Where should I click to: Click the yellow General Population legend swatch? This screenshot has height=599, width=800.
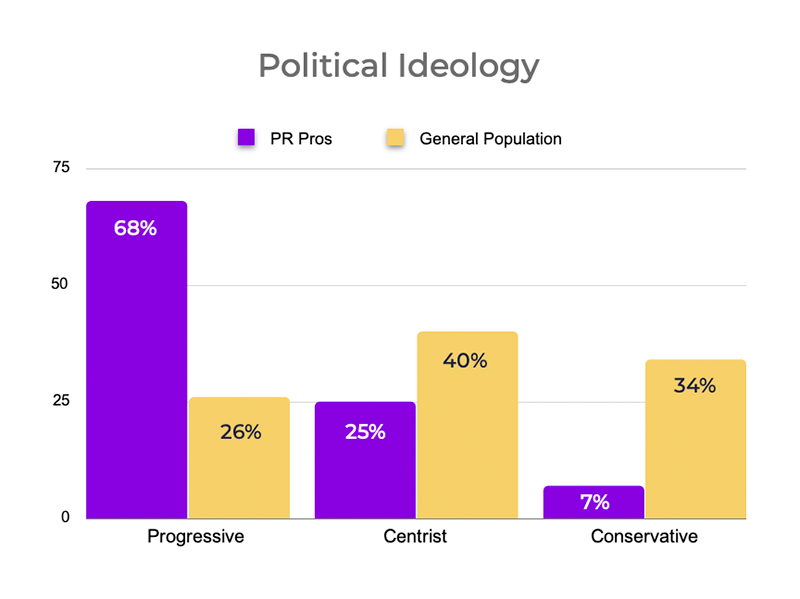pyautogui.click(x=395, y=138)
